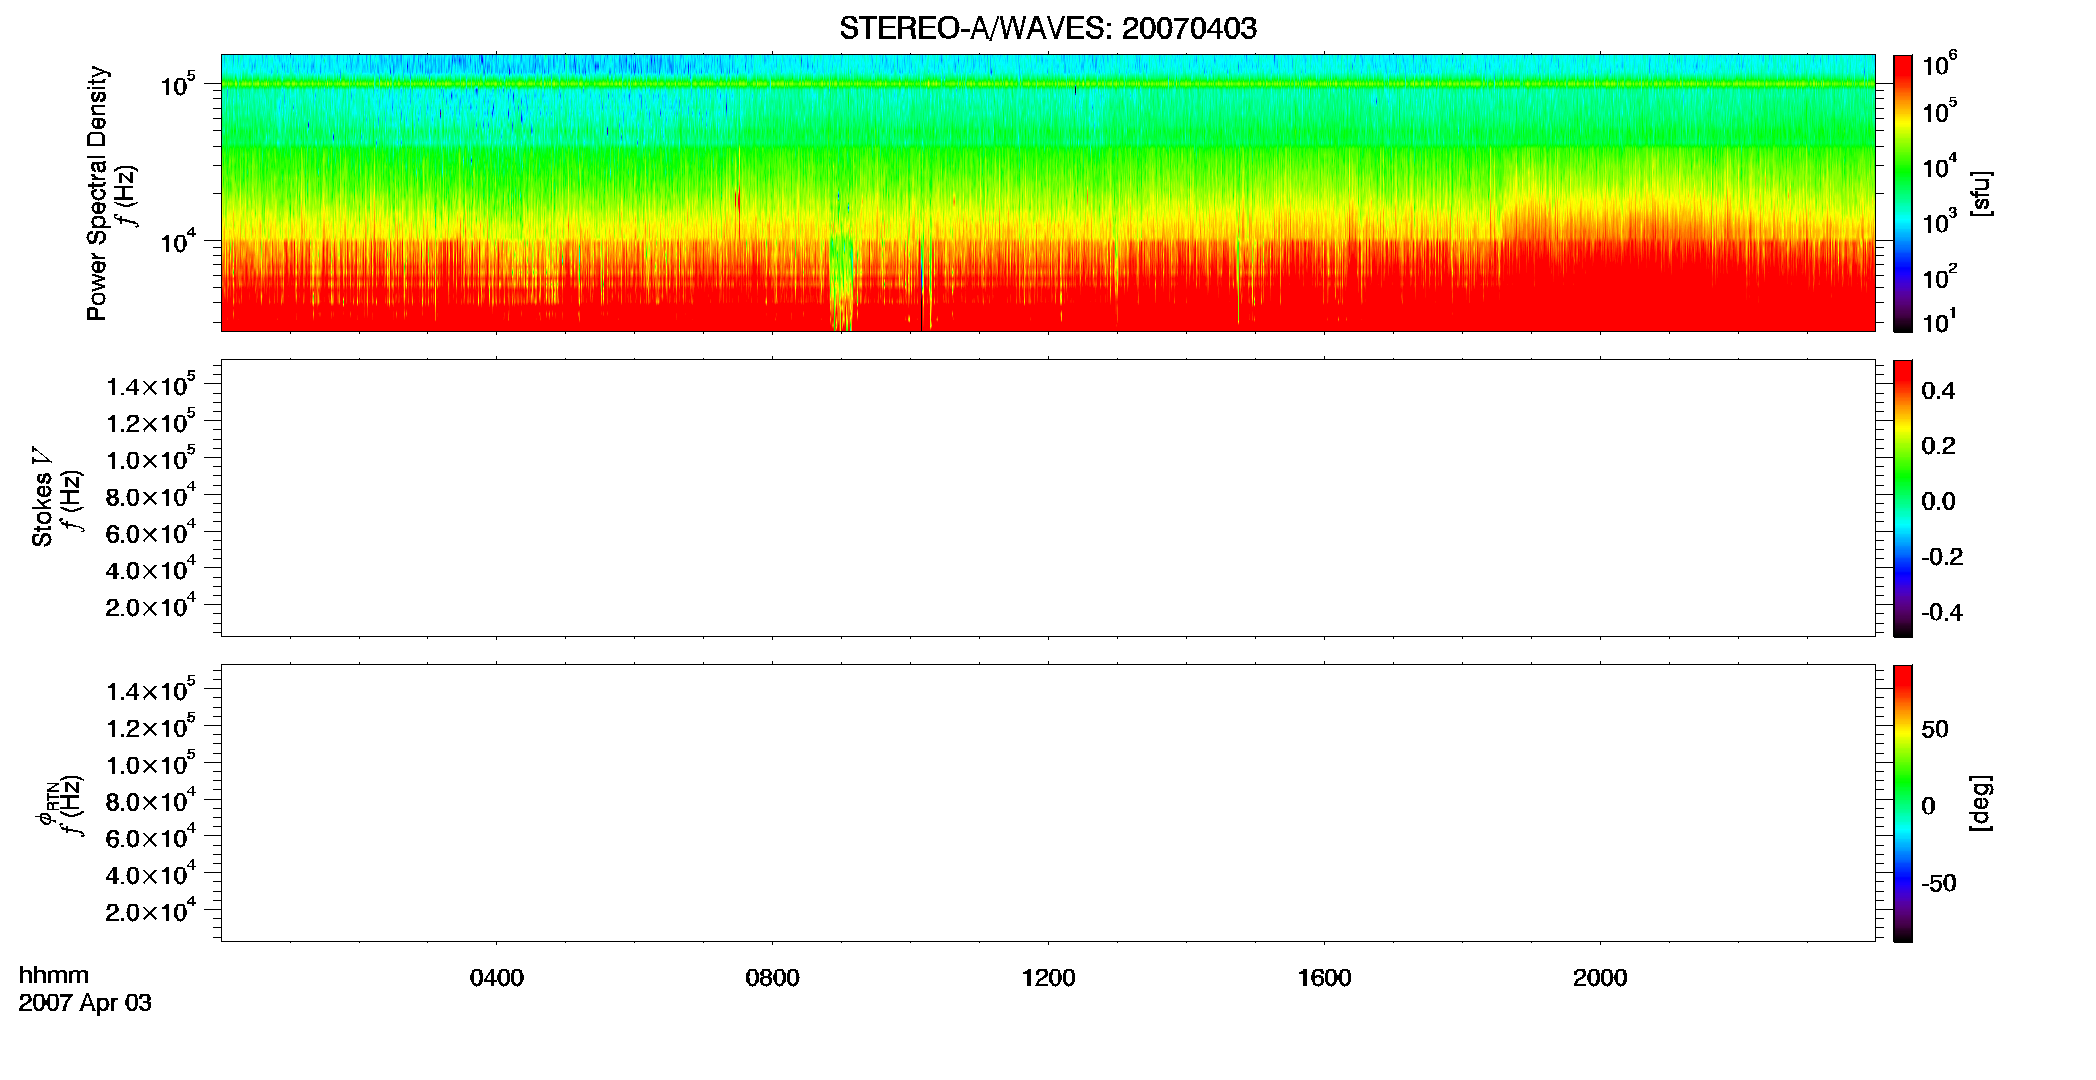Click the 10^1 label on sfu colorbar

click(x=1939, y=322)
